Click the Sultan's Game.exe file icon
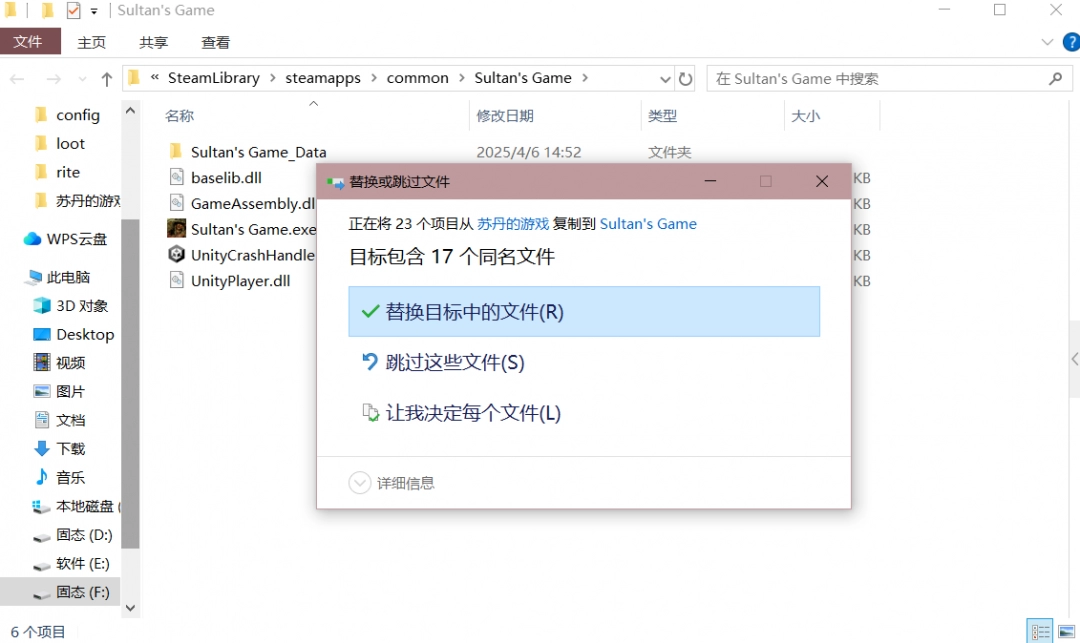The image size is (1080, 643). [x=176, y=229]
